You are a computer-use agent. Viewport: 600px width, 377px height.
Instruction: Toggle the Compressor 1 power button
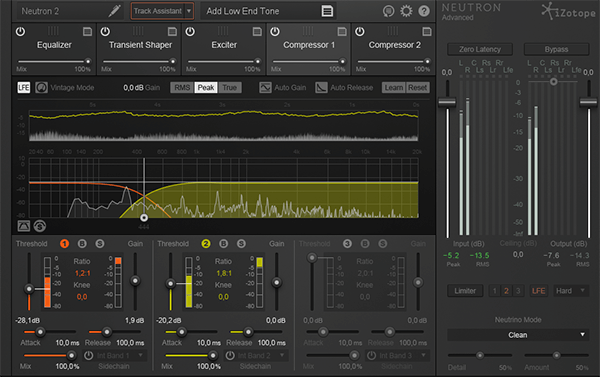[275, 31]
